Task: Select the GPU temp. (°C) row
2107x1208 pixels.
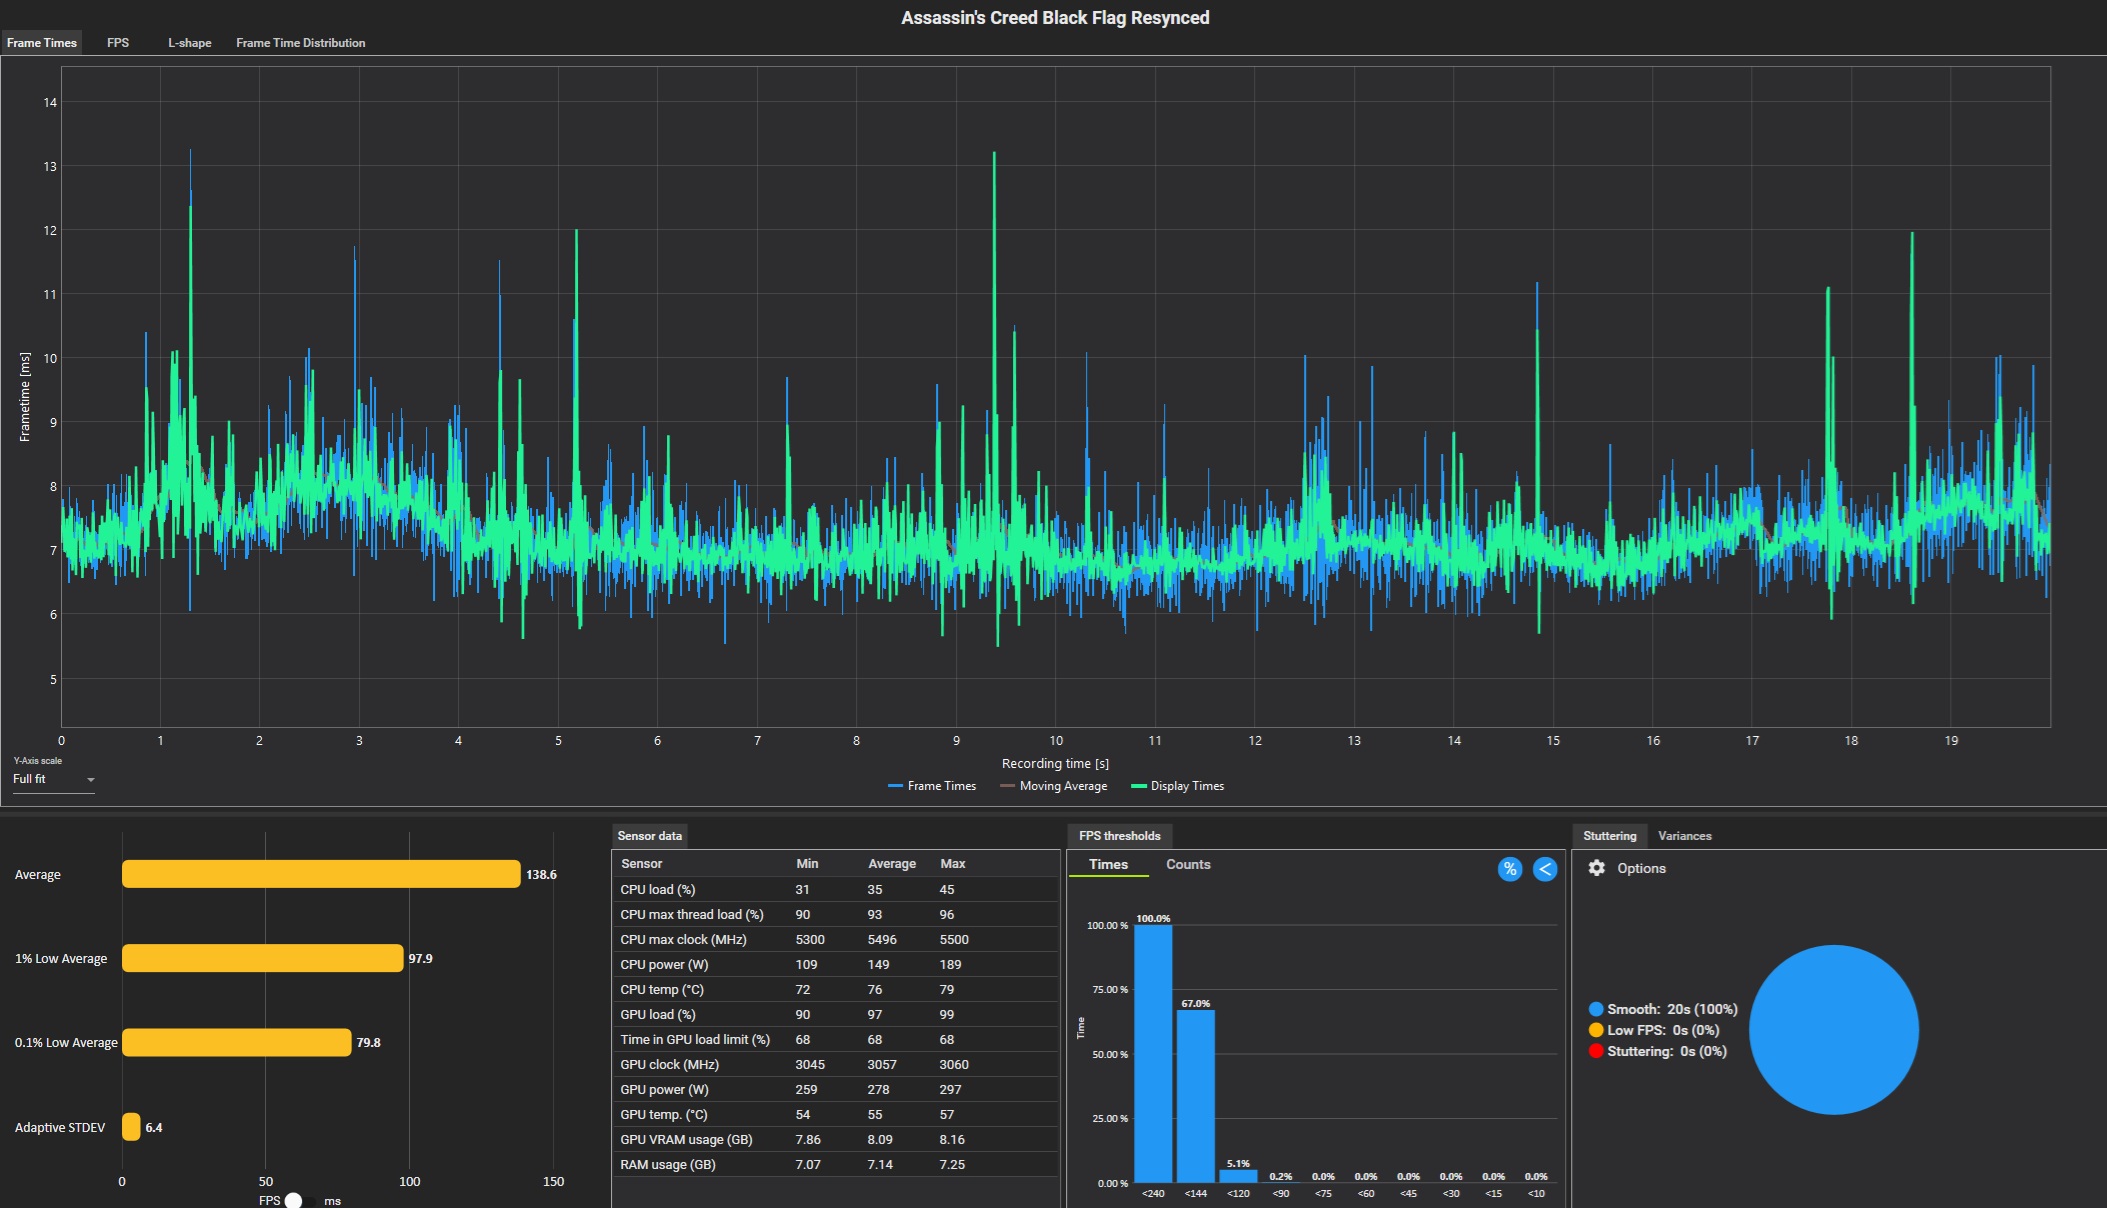Action: coord(835,1115)
